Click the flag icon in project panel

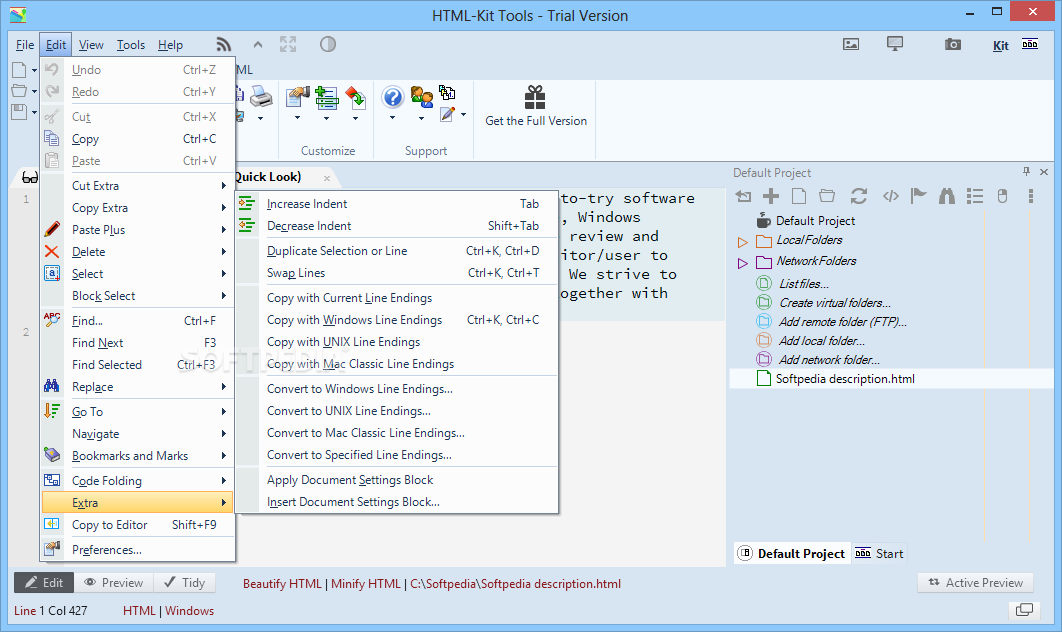pyautogui.click(x=918, y=196)
